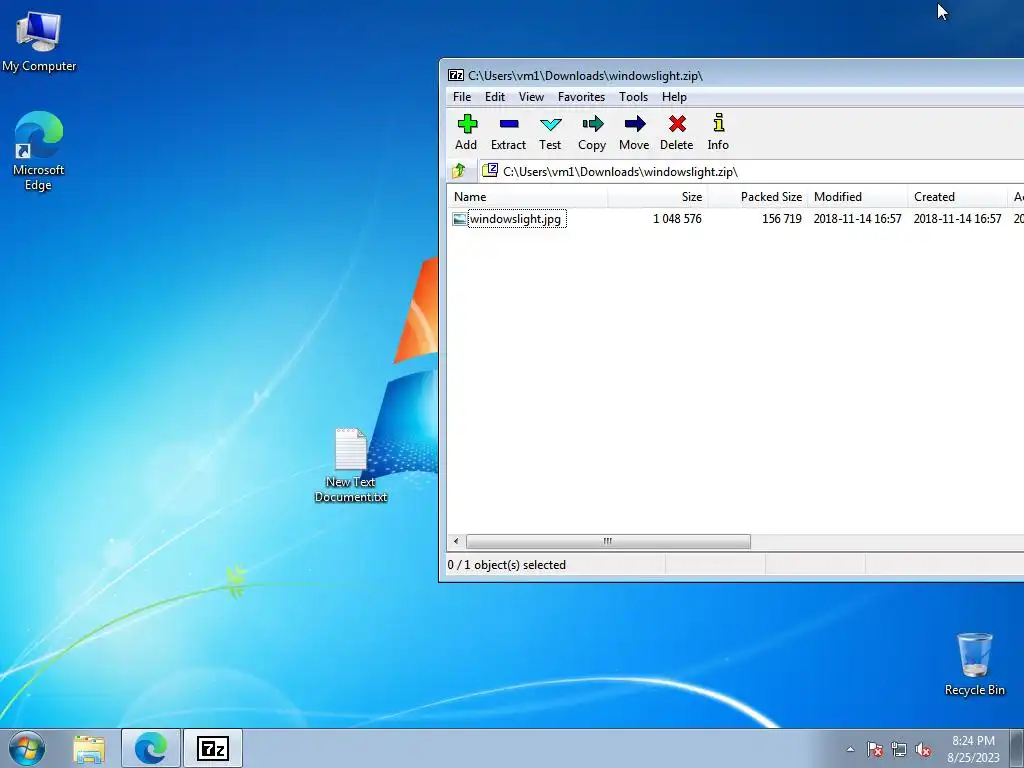Click the windowslight.jpg file icon
1024x768 pixels.
click(x=459, y=219)
